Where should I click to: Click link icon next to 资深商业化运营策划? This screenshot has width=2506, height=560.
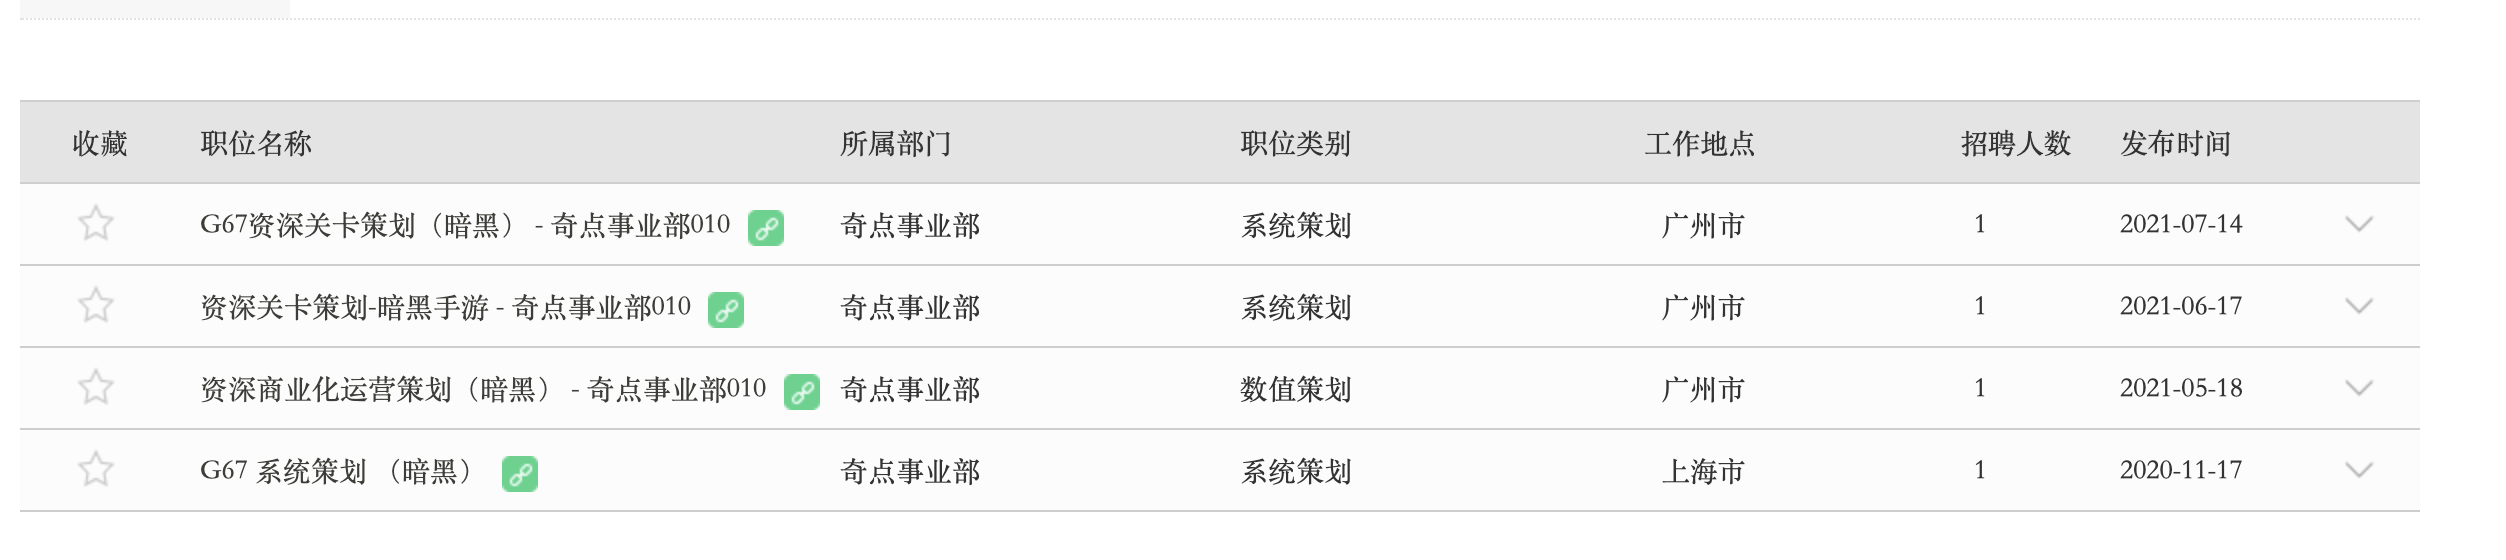802,392
